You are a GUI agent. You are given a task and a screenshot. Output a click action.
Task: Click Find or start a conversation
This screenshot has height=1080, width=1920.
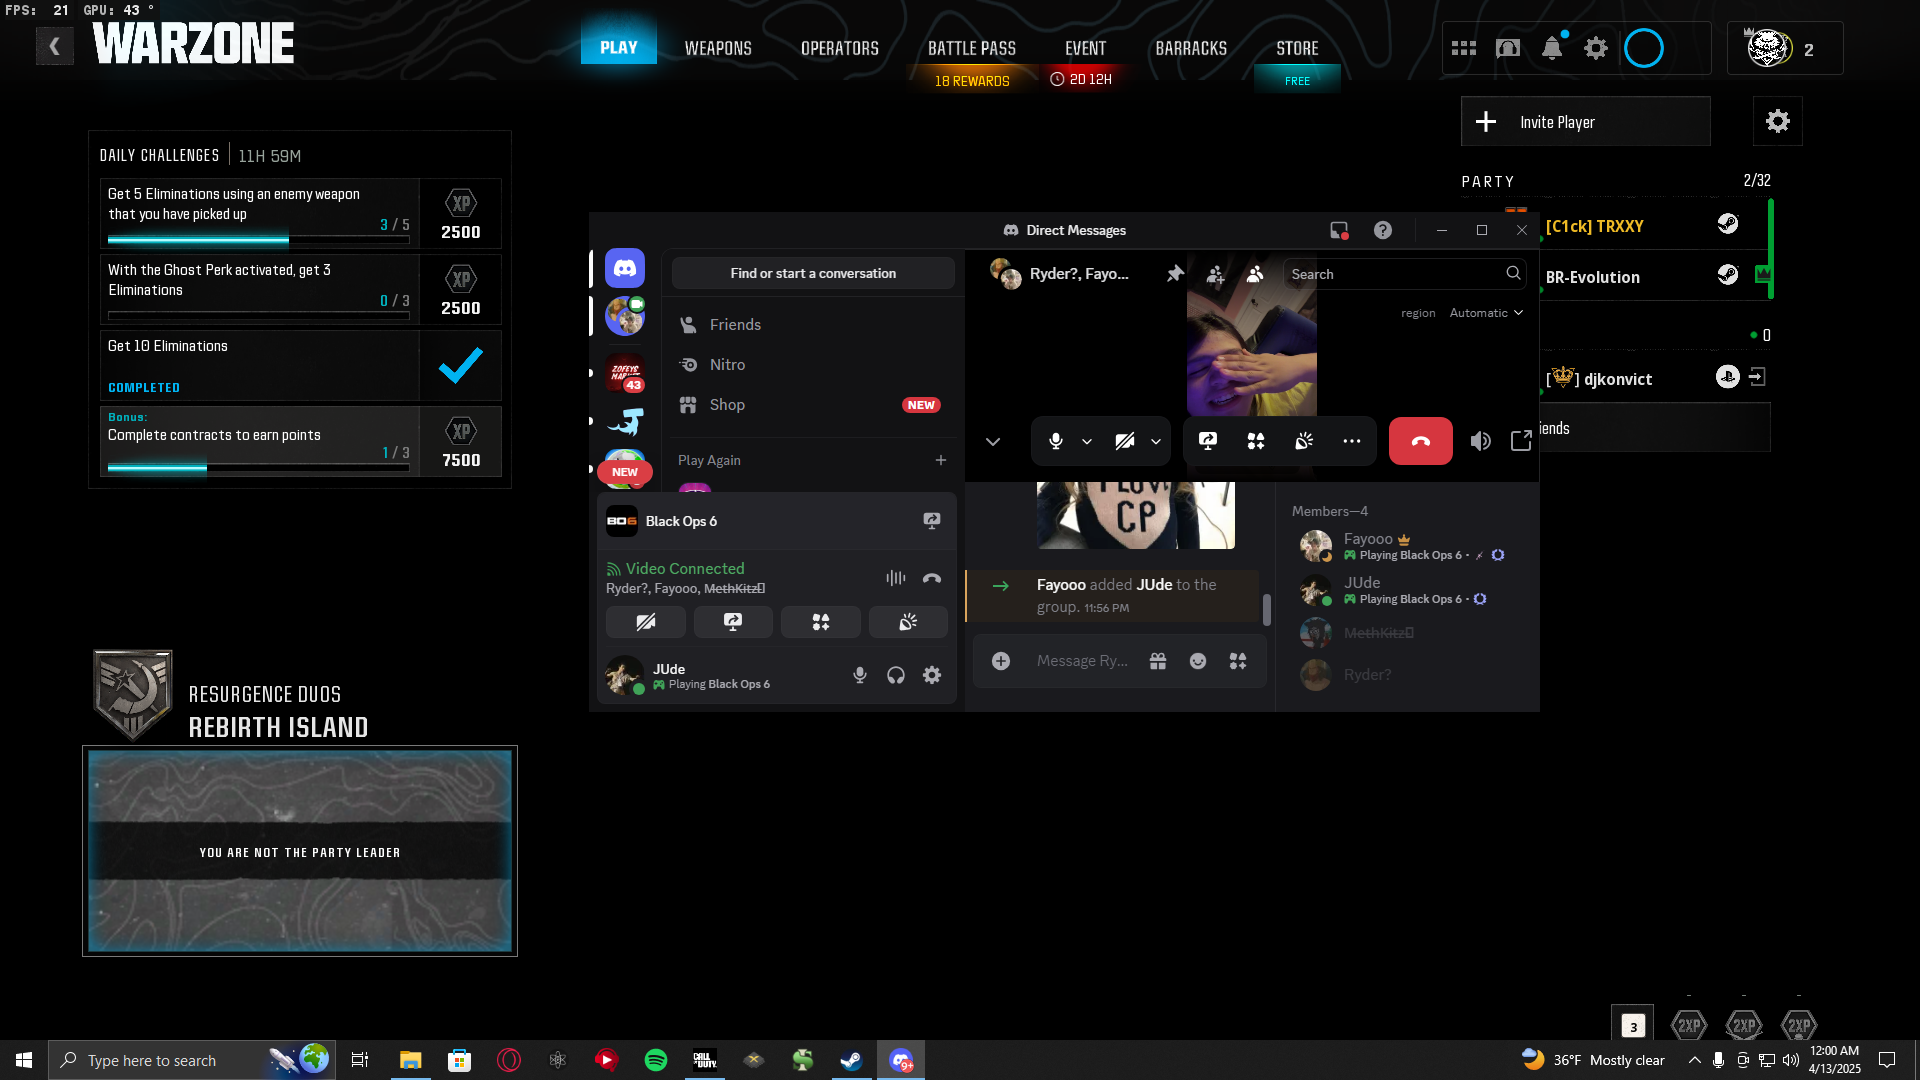pos(813,273)
